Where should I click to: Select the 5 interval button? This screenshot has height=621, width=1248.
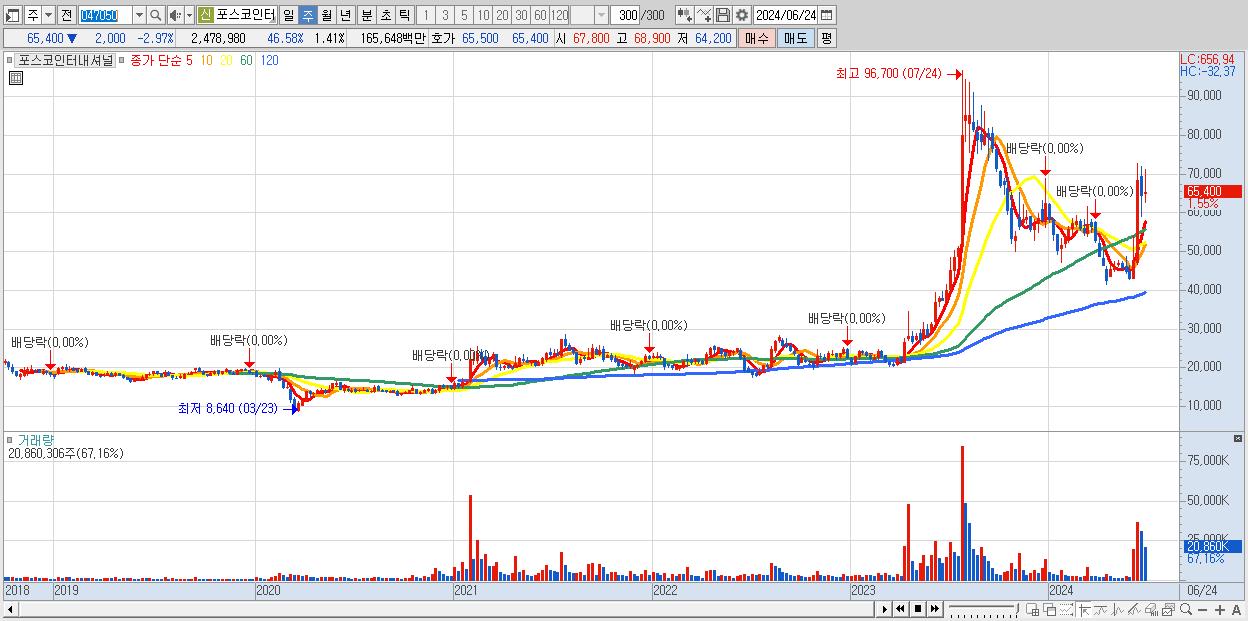click(x=464, y=15)
